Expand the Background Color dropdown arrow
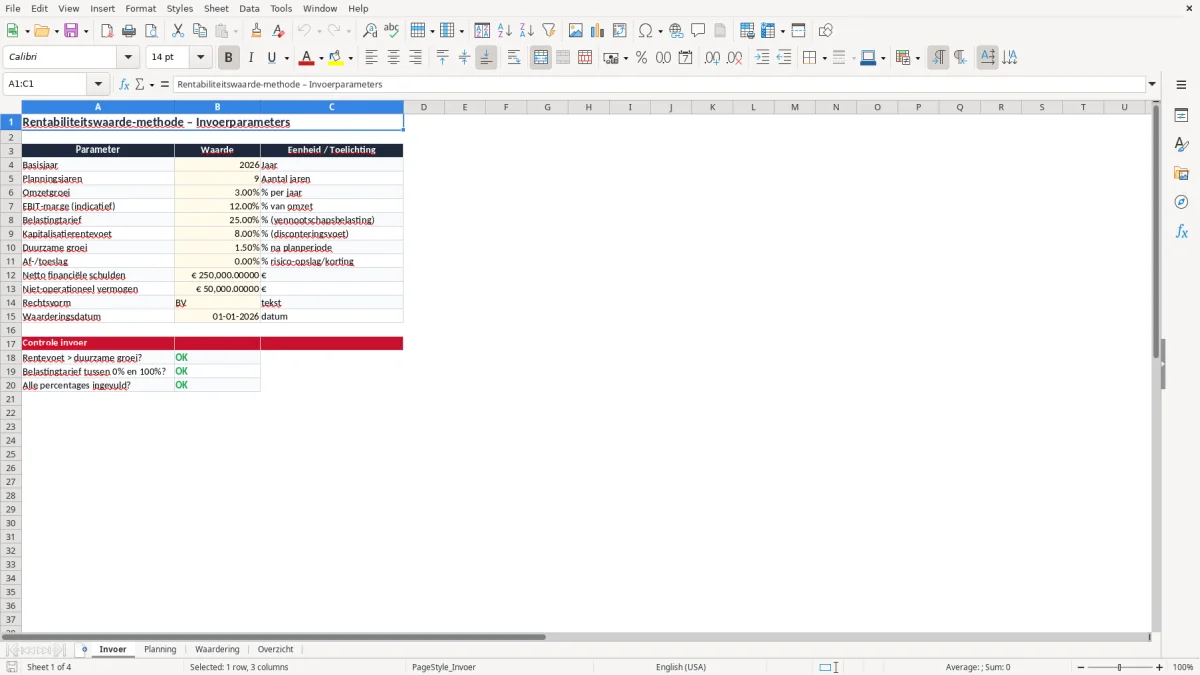This screenshot has height=675, width=1200. click(x=351, y=58)
